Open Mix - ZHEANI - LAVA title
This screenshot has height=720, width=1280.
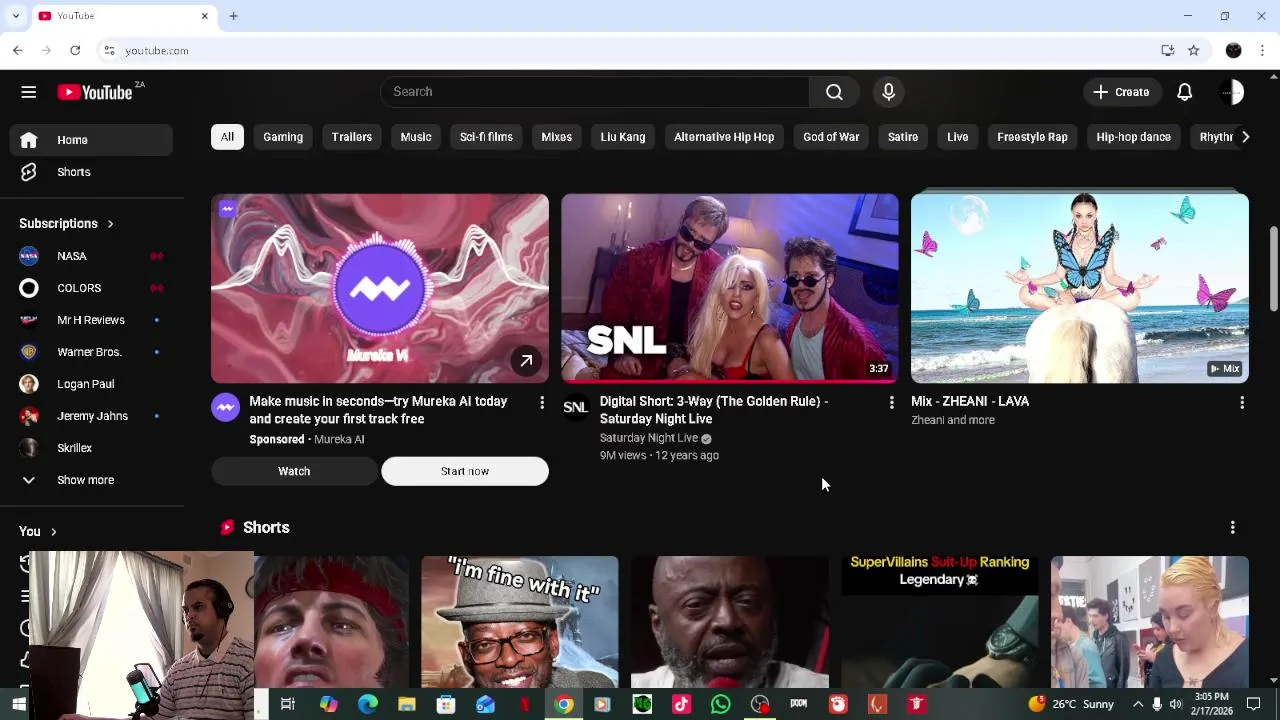click(970, 401)
